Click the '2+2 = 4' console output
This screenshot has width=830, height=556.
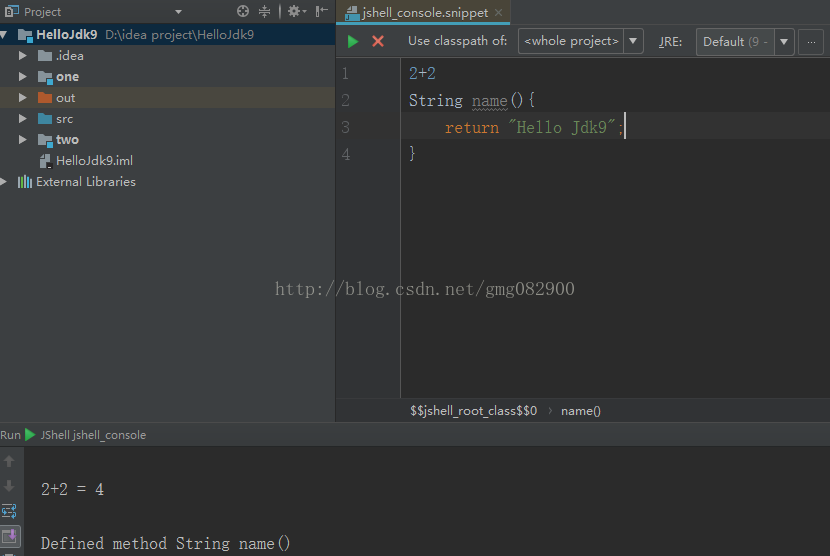pos(73,489)
